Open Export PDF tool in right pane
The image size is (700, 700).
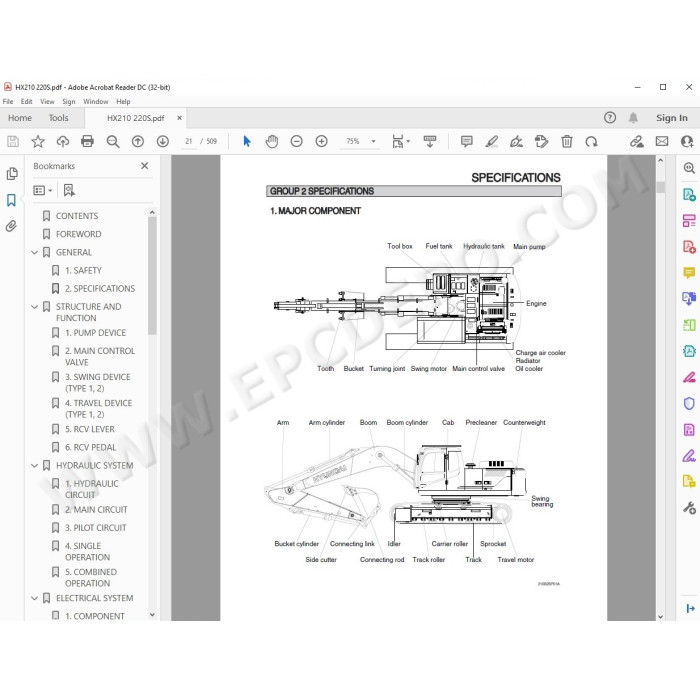[689, 195]
